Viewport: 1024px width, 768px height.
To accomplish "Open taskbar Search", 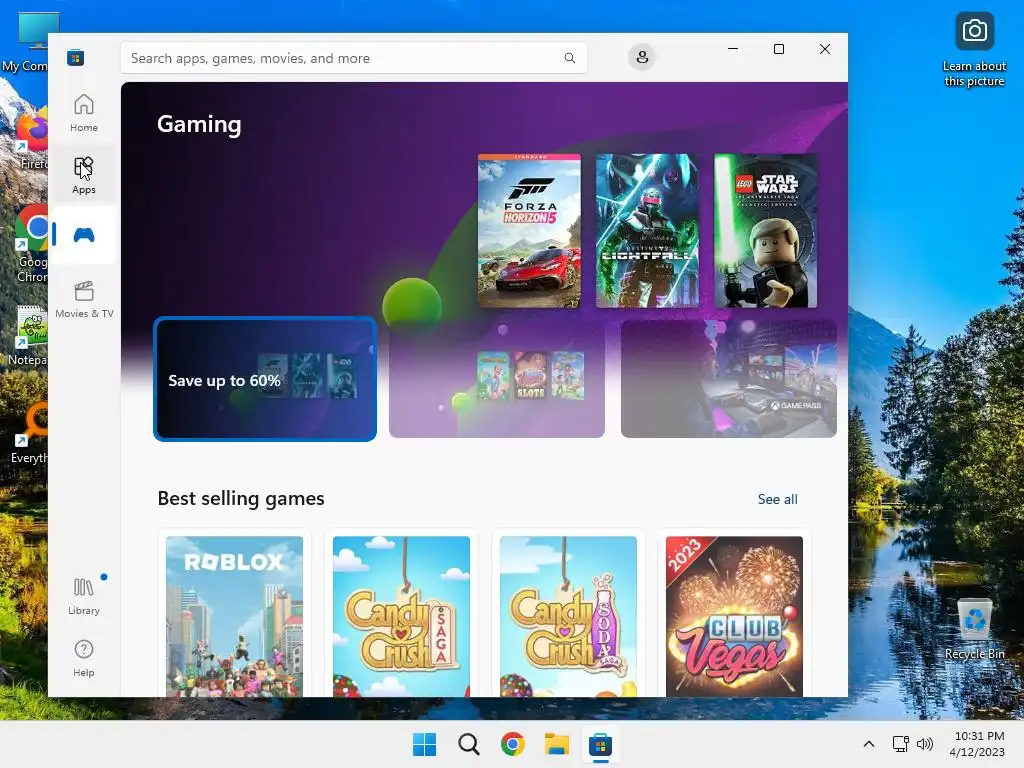I will click(468, 744).
